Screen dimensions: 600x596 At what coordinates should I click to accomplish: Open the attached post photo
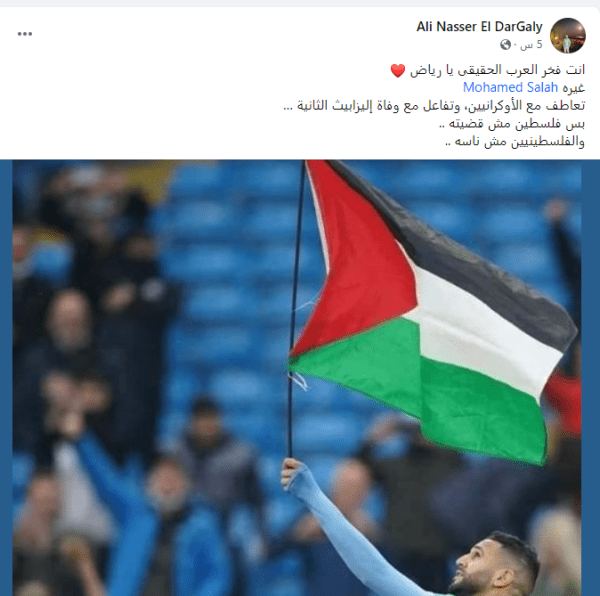[297, 378]
